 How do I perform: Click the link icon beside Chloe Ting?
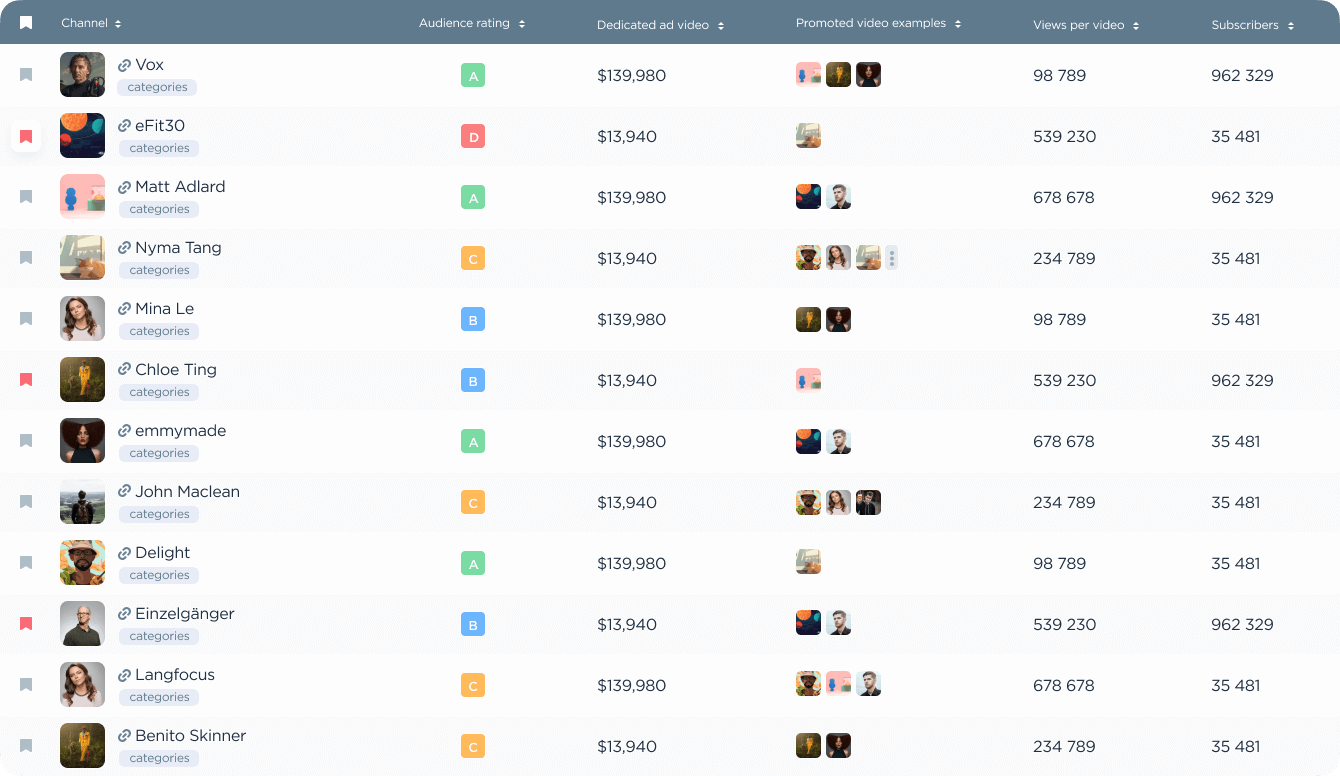pyautogui.click(x=124, y=369)
